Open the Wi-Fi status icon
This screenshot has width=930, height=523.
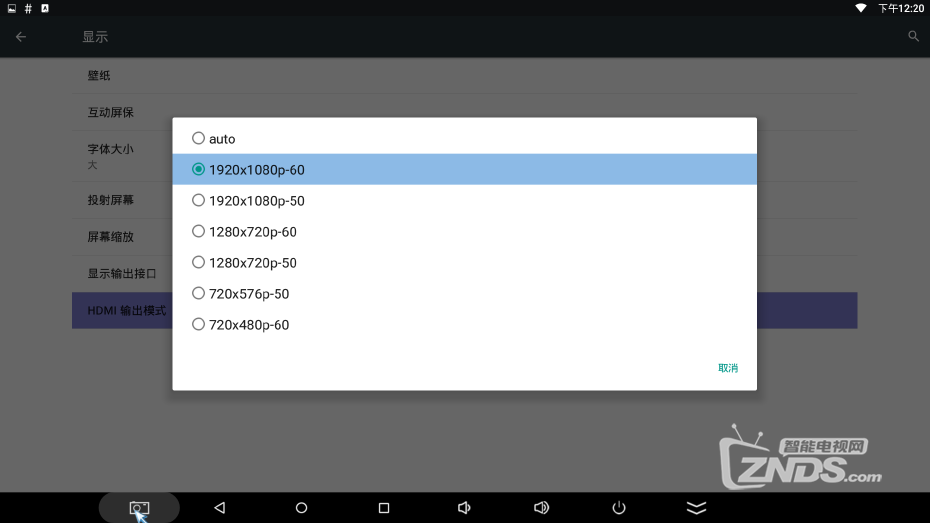[860, 8]
